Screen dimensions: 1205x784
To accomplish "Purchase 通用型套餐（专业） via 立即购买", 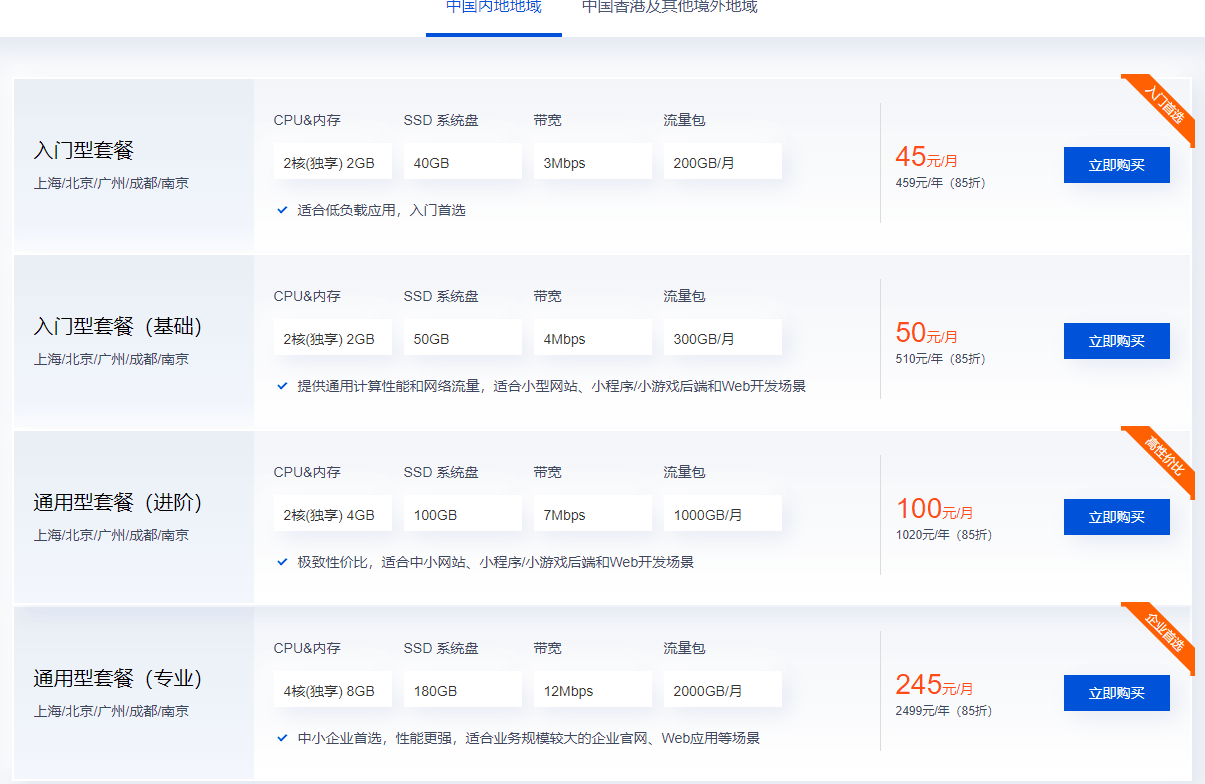I will 1116,693.
